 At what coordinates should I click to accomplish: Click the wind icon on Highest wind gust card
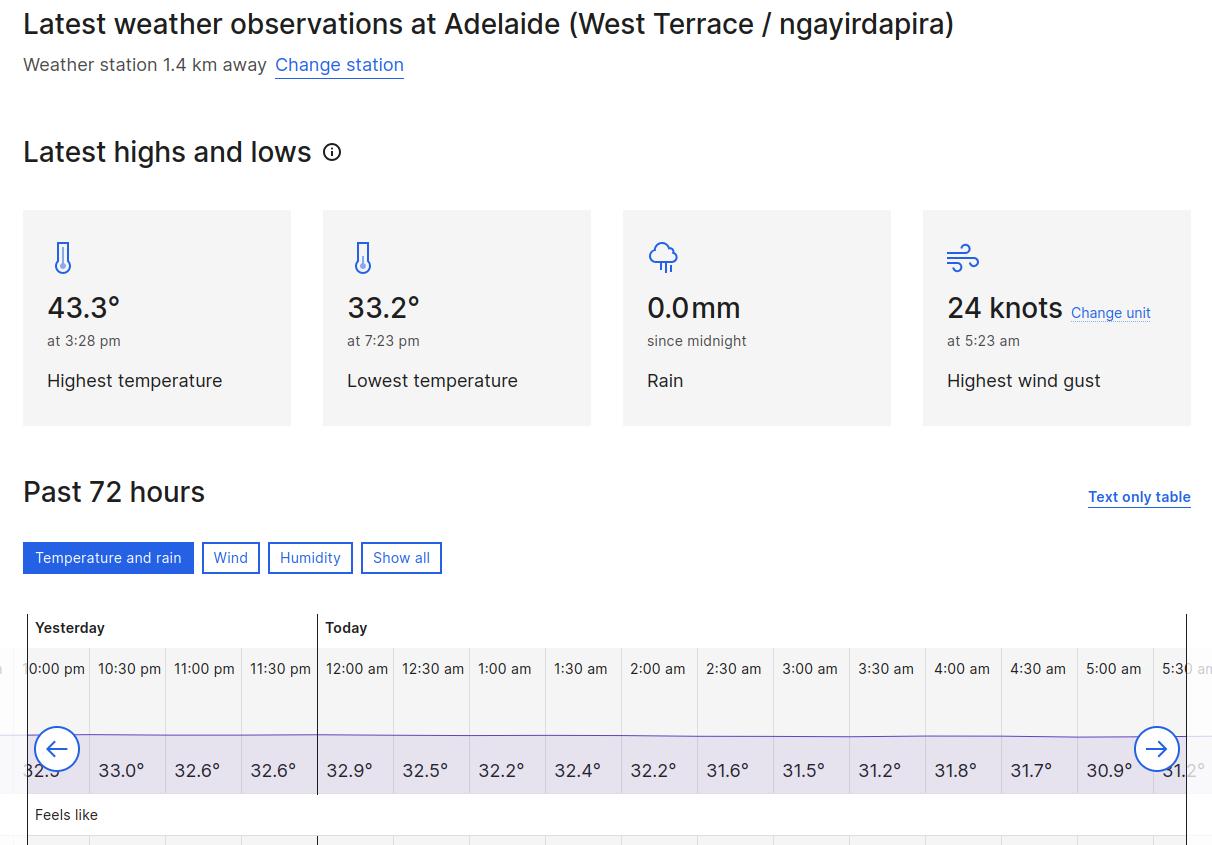click(x=963, y=259)
